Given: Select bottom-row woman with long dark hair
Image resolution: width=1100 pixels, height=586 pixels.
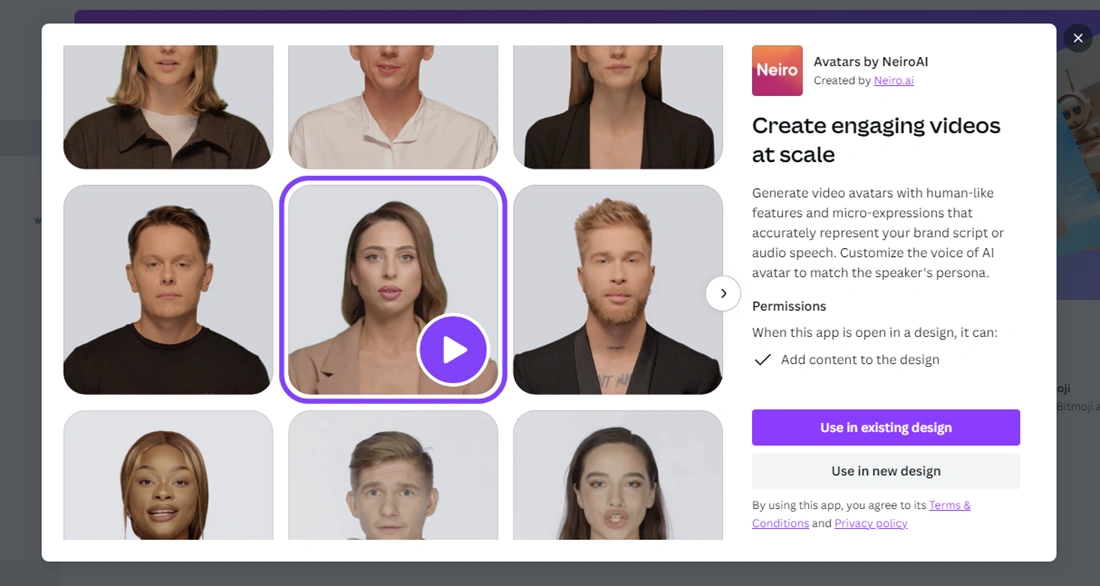Looking at the screenshot, I should [618, 475].
